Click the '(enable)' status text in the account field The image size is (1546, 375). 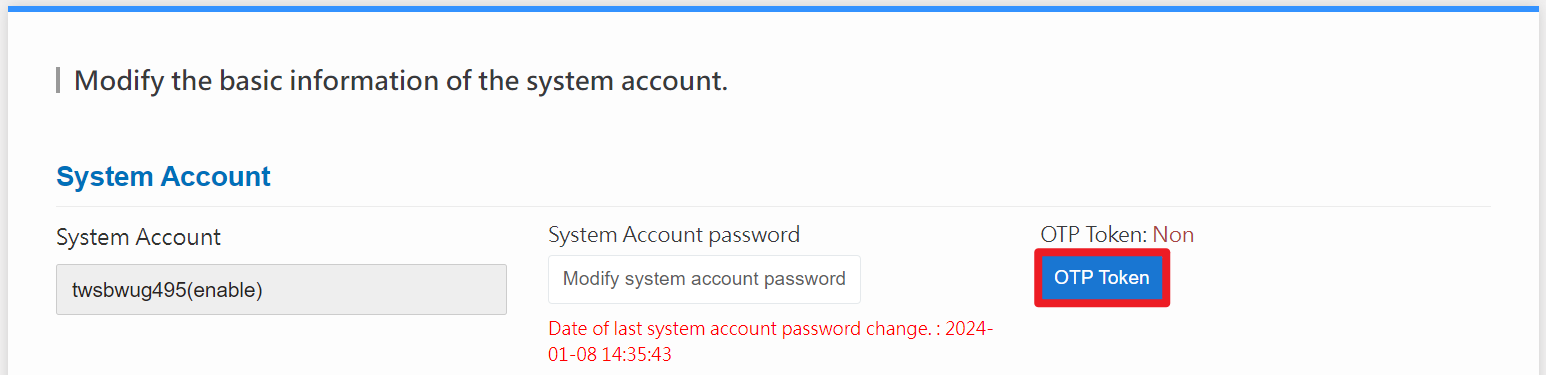(x=224, y=291)
